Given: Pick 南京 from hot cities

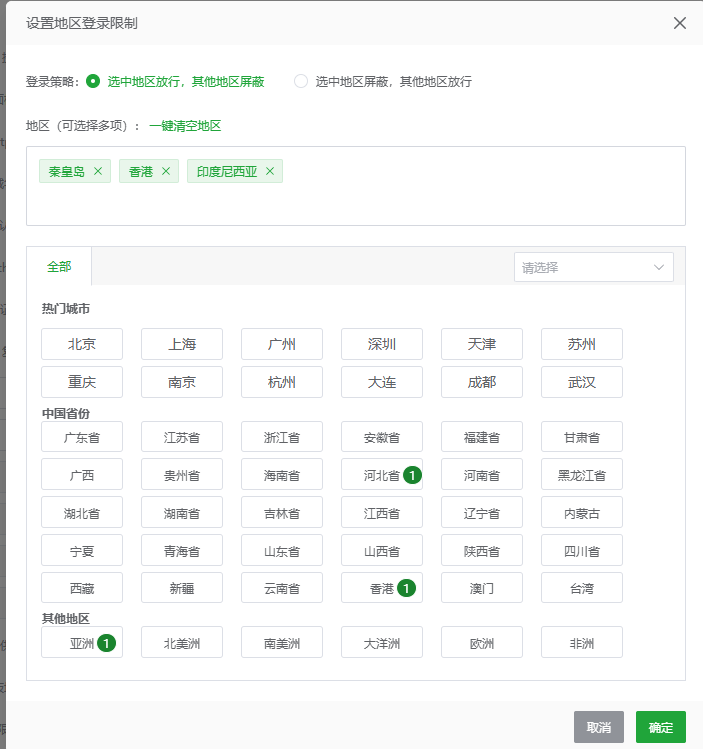Looking at the screenshot, I should click(x=182, y=382).
